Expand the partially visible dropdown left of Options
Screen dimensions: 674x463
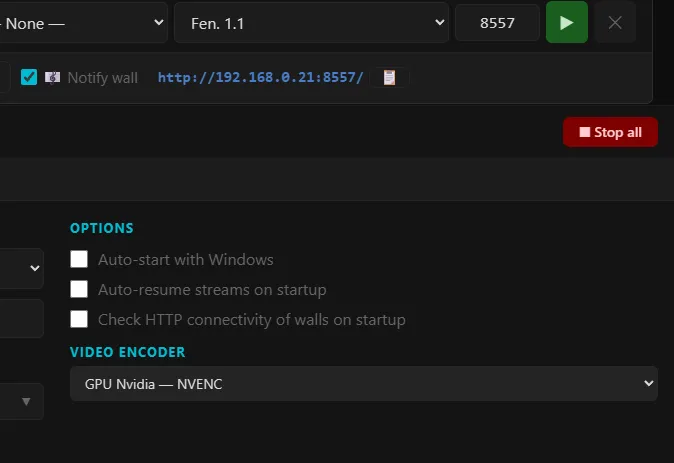tap(21, 268)
